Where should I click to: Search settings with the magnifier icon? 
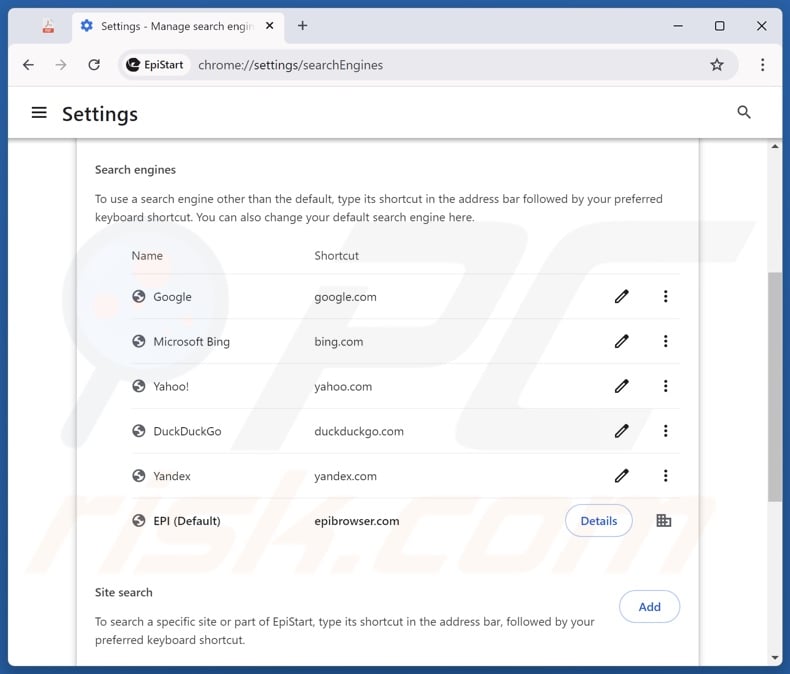pyautogui.click(x=744, y=113)
